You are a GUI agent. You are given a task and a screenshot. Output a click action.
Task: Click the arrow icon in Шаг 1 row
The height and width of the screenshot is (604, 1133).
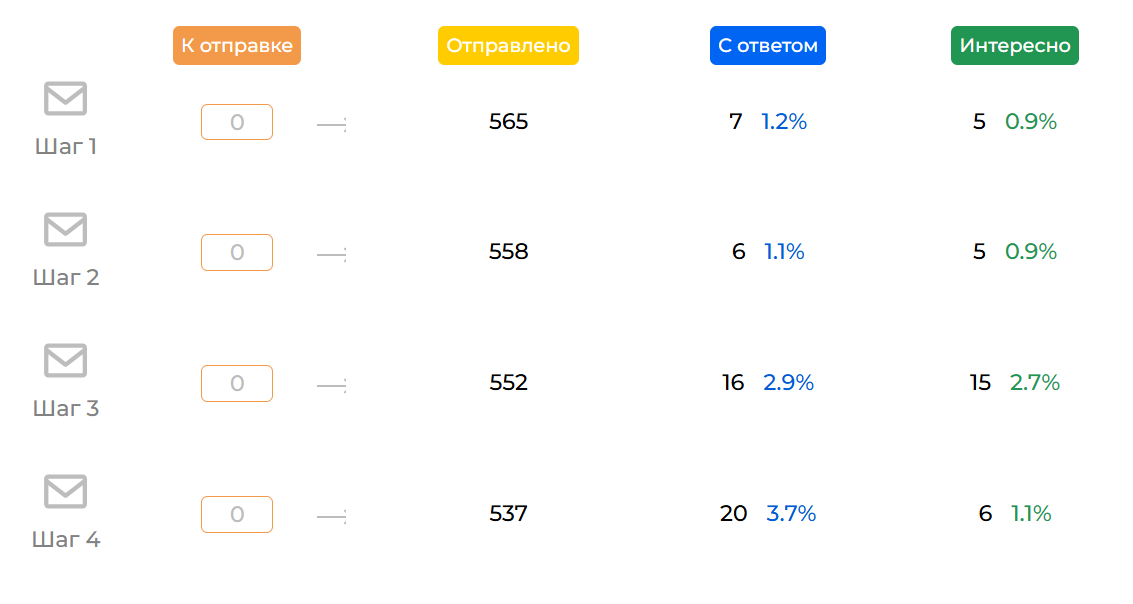point(331,124)
